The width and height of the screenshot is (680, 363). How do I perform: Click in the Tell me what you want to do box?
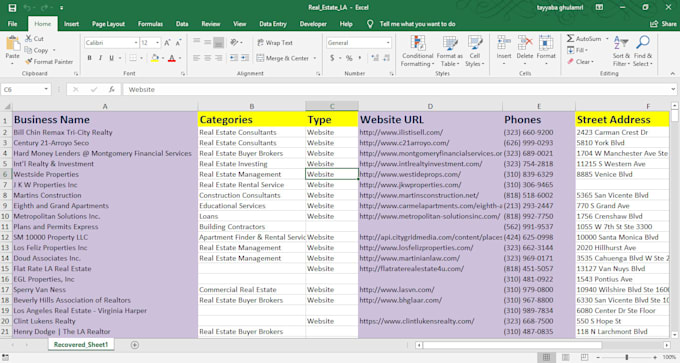[417, 24]
